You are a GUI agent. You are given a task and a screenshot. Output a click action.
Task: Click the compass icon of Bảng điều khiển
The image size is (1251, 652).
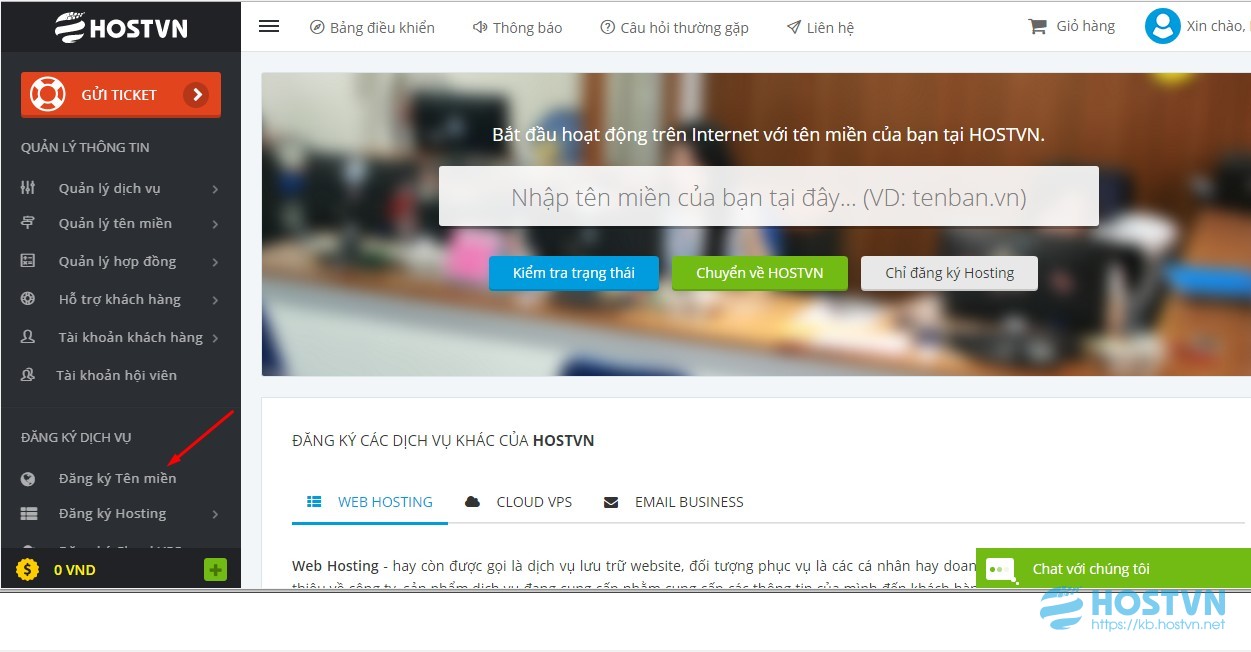point(317,28)
